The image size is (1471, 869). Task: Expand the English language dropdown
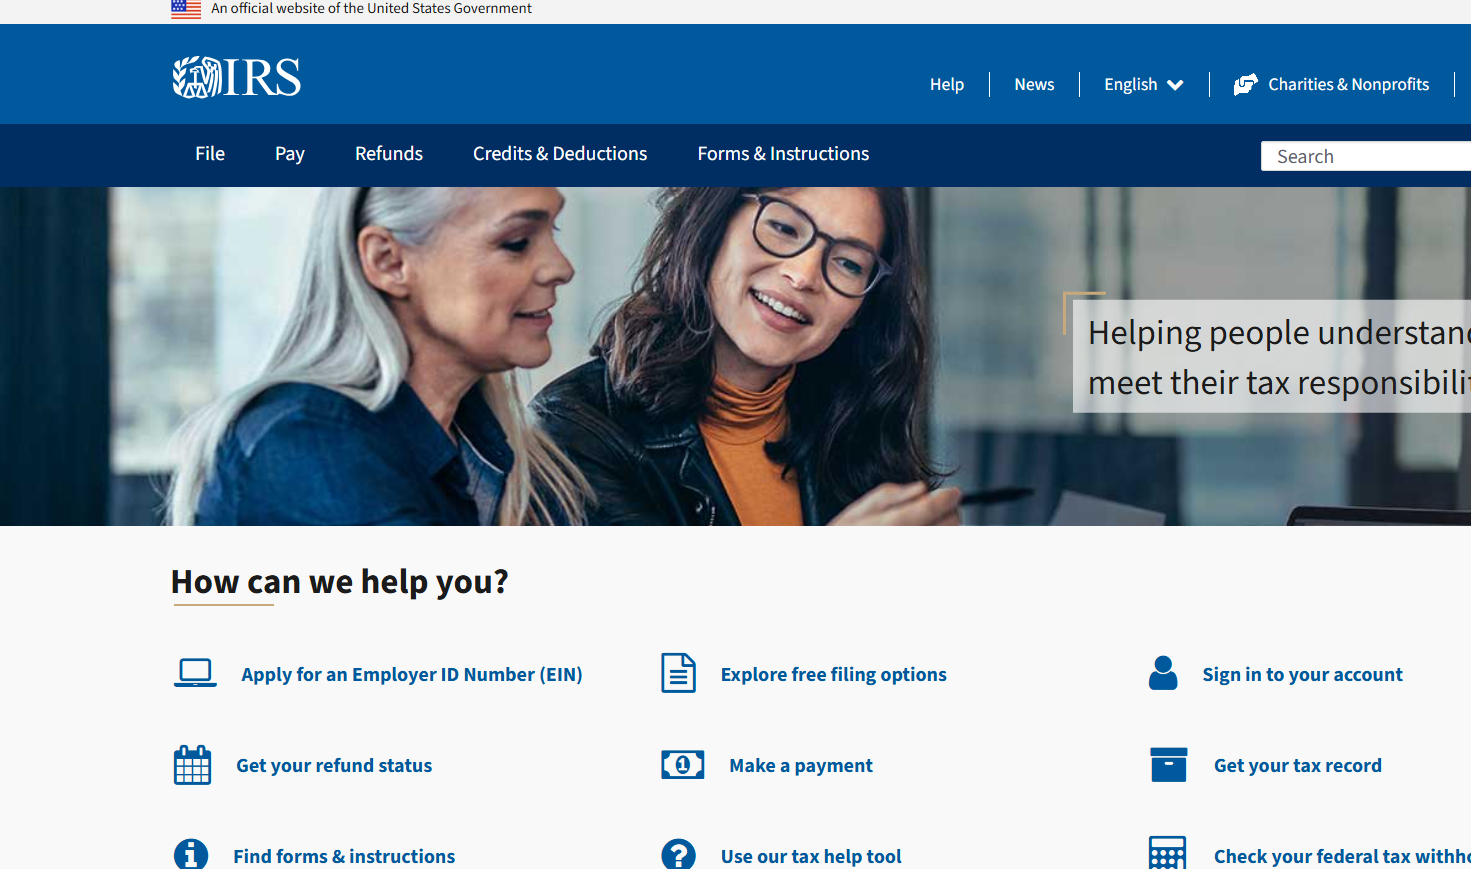click(x=1143, y=85)
